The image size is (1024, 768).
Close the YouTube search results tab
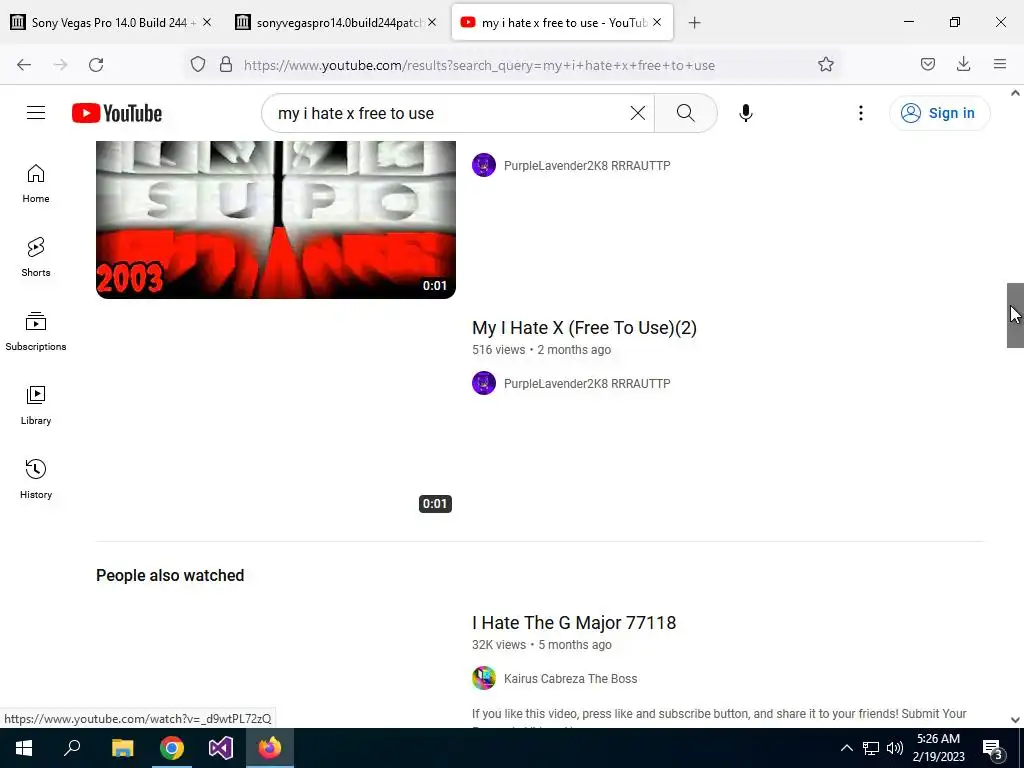(657, 22)
